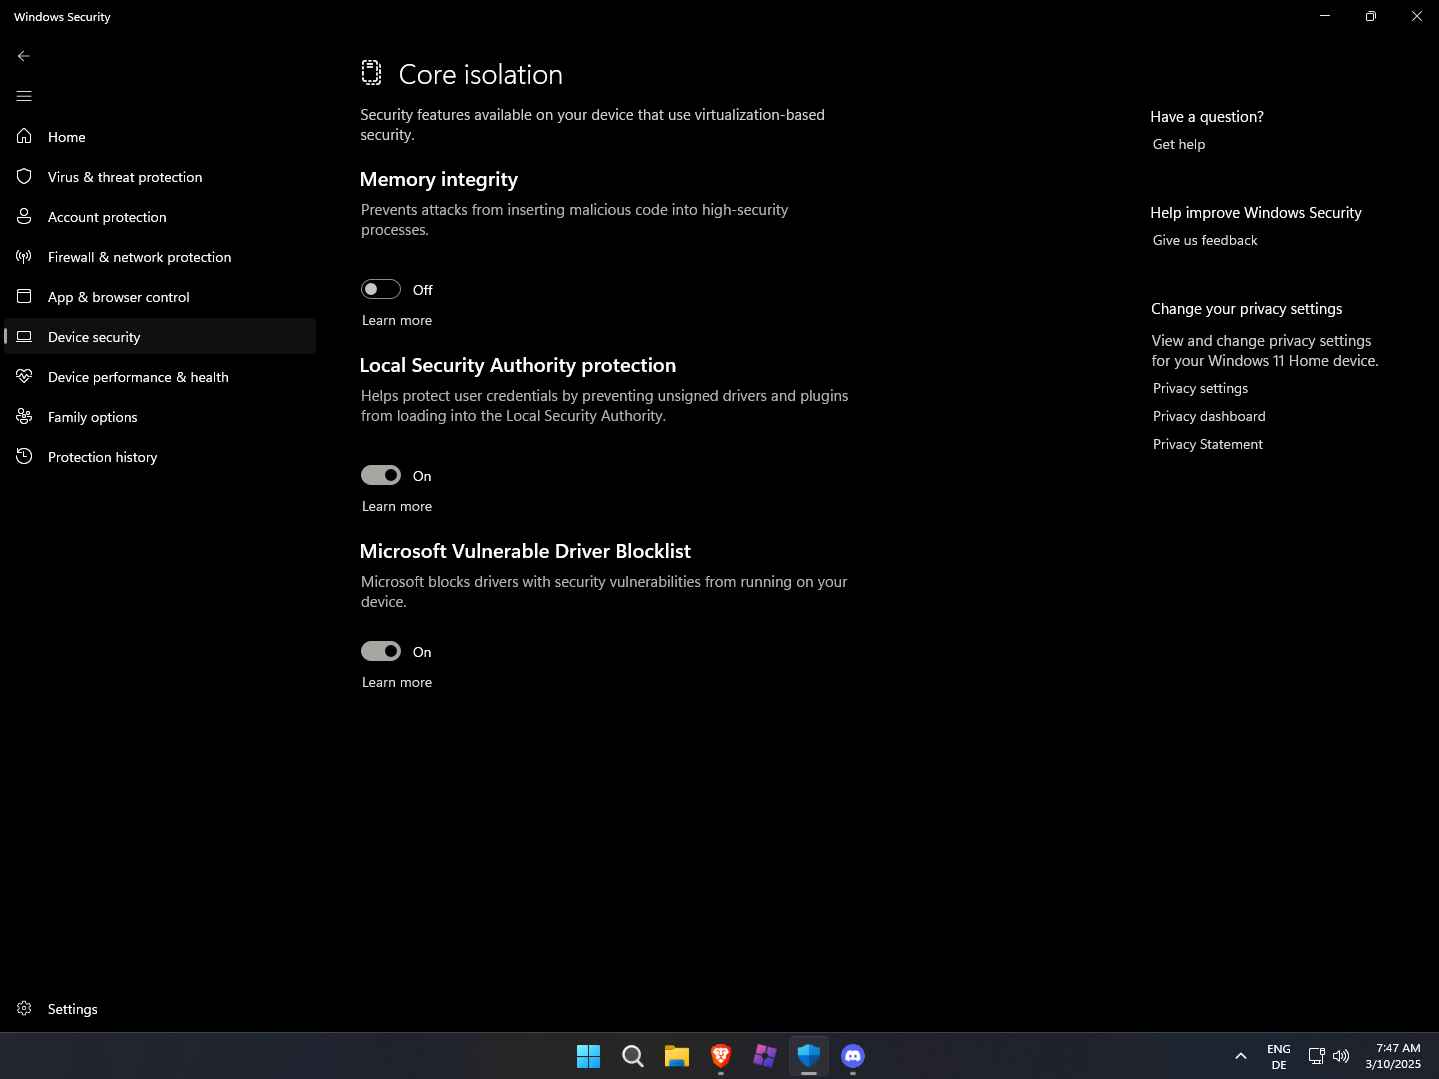1439x1079 pixels.
Task: Turn off Microsoft Vulnerable Driver Blocklist toggle
Action: [x=381, y=651]
